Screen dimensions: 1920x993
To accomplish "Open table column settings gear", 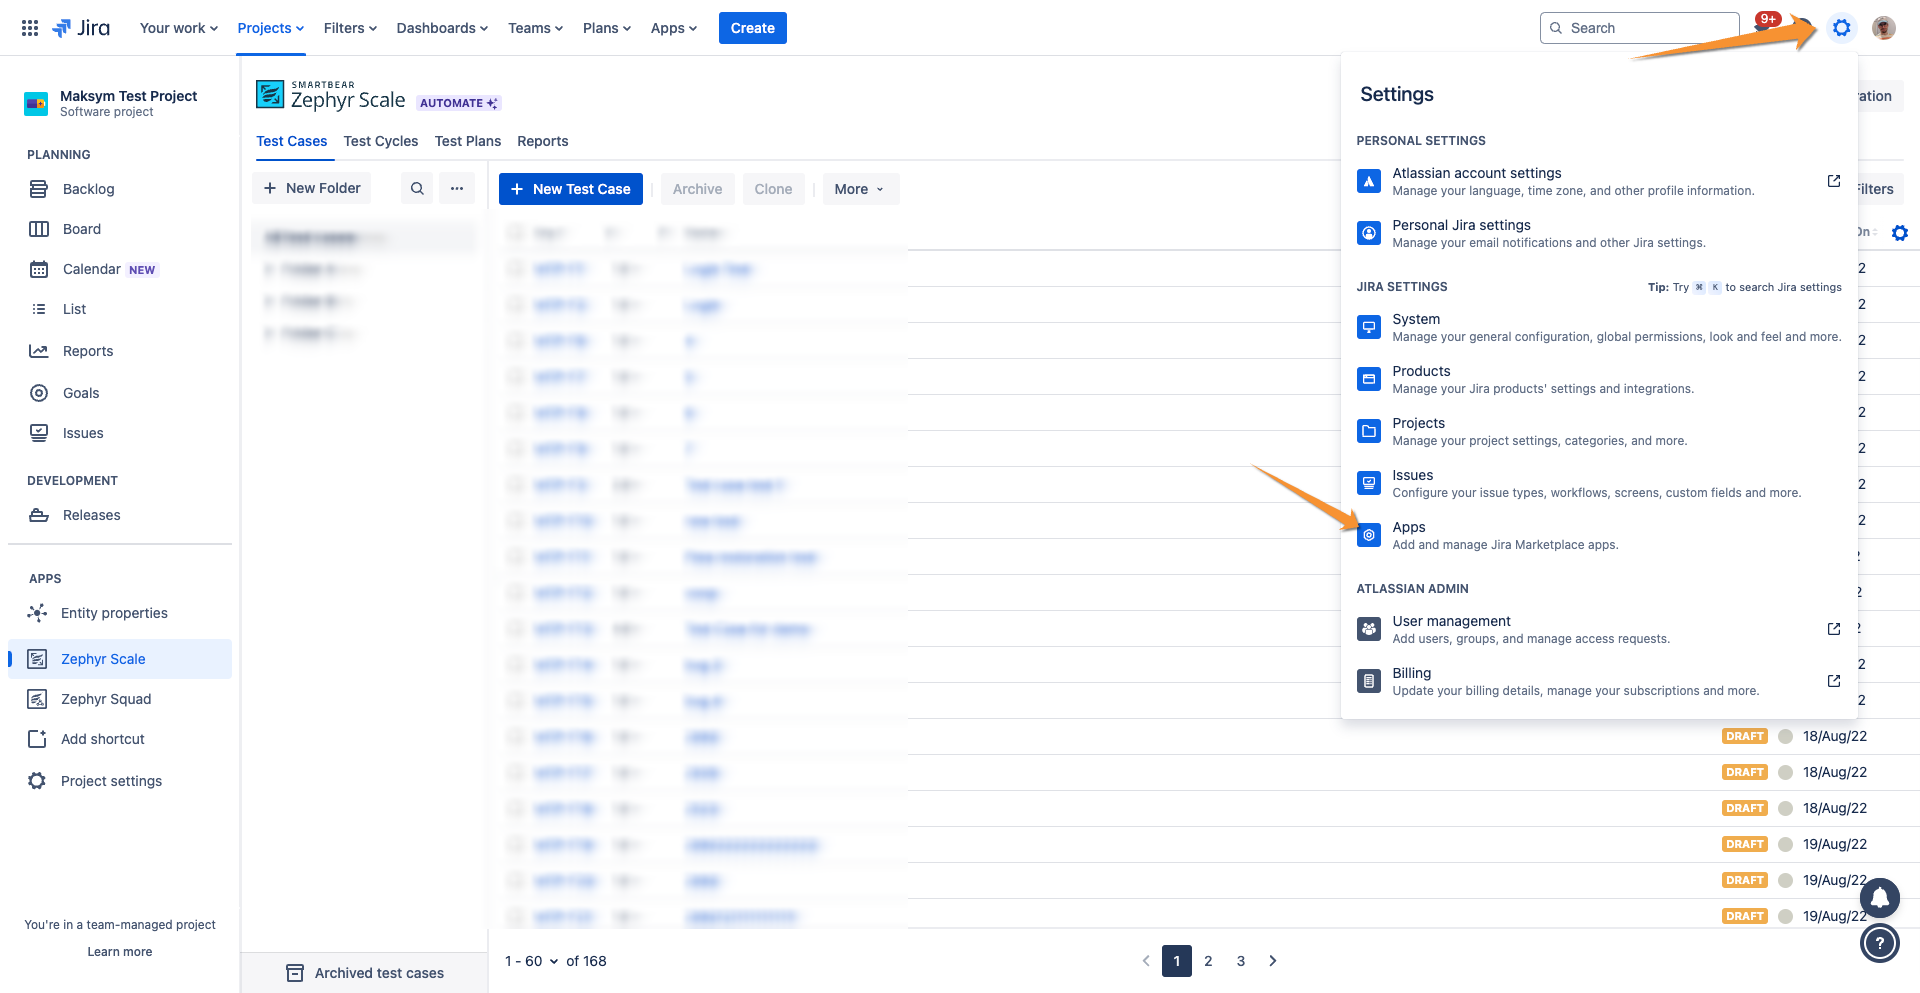I will tap(1900, 233).
